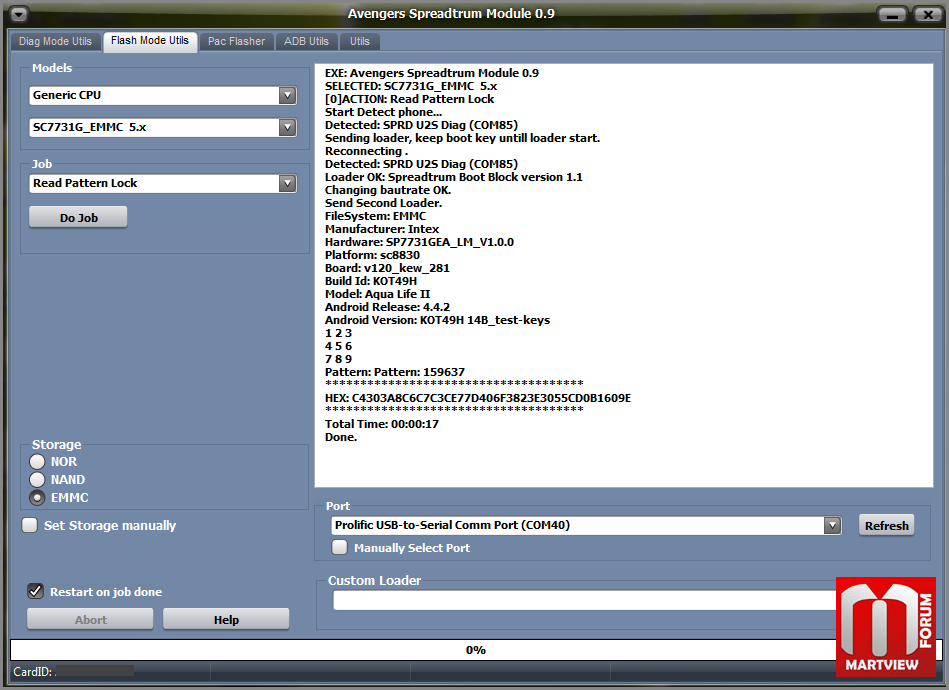Close the Avengers Spreadtrum Module window
This screenshot has width=949, height=690.
[928, 15]
